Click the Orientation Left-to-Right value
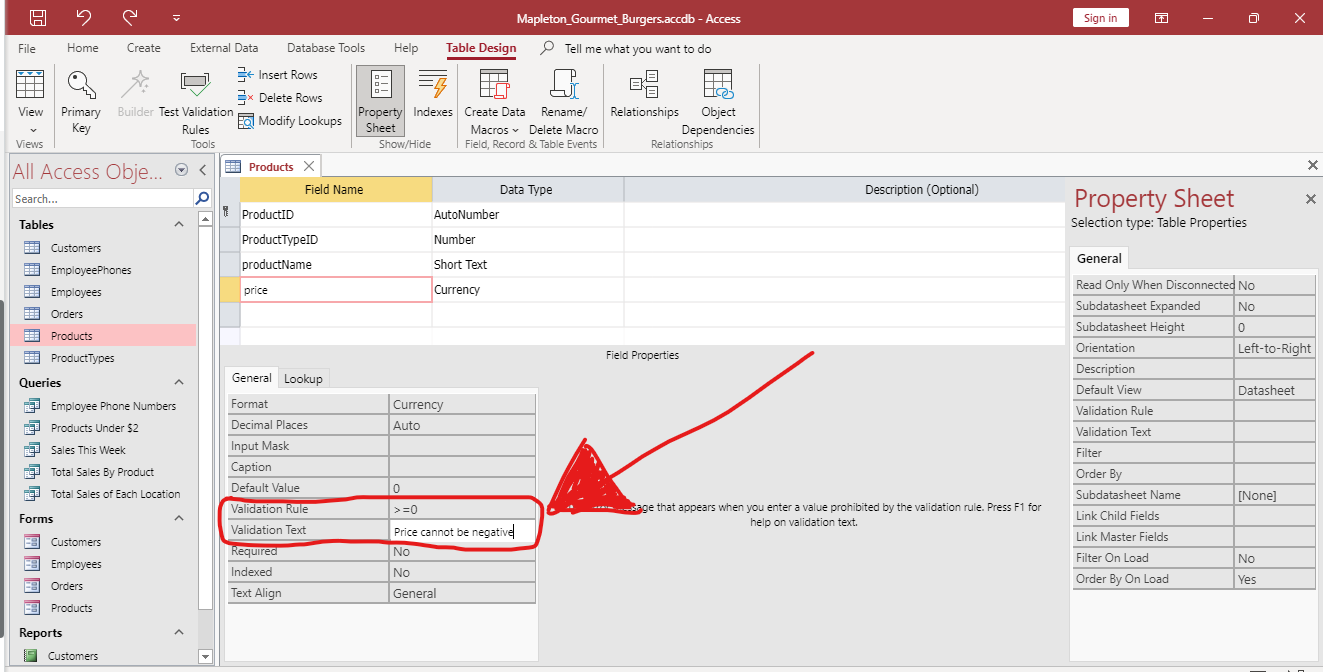The width and height of the screenshot is (1323, 672). 1275,348
